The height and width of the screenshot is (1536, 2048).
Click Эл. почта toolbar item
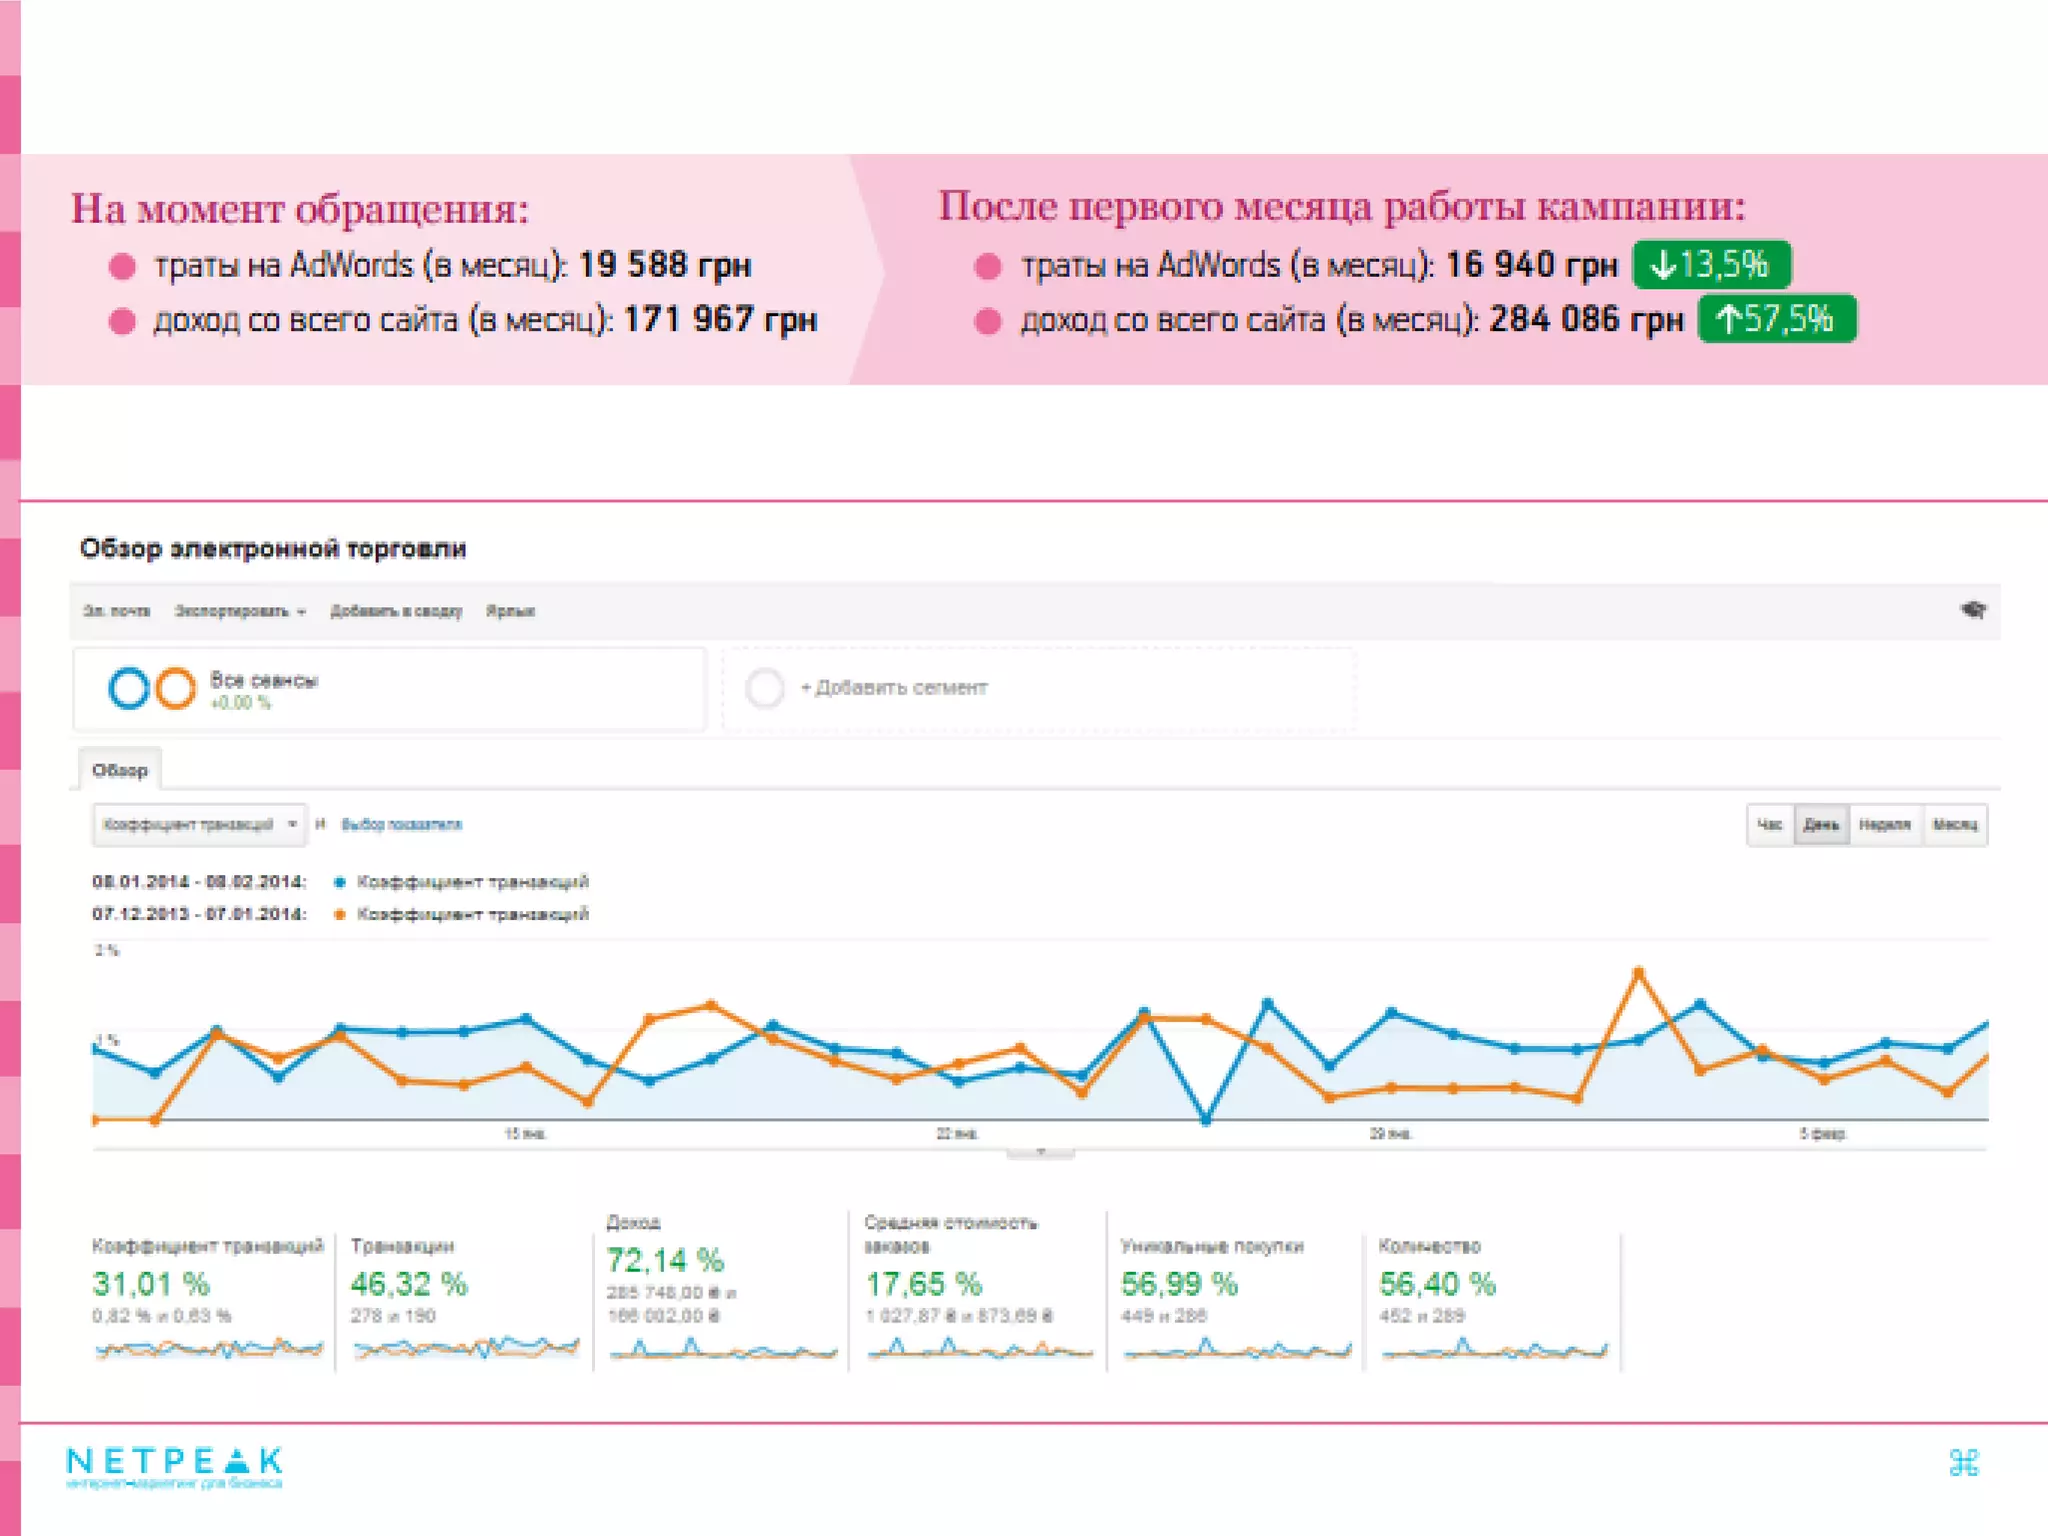click(117, 611)
